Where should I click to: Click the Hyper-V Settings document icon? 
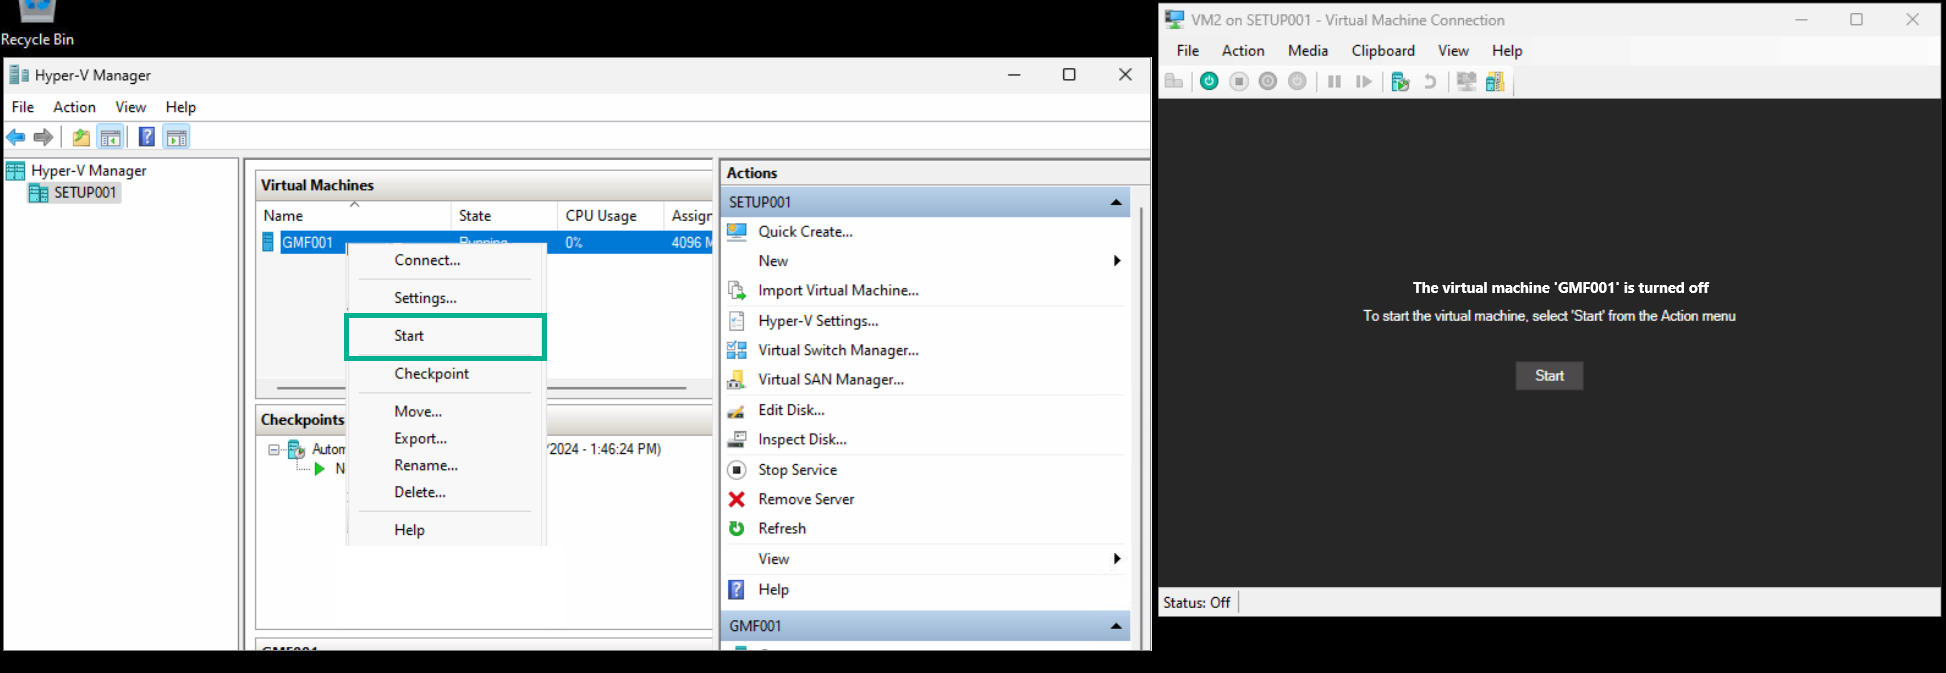tap(737, 320)
